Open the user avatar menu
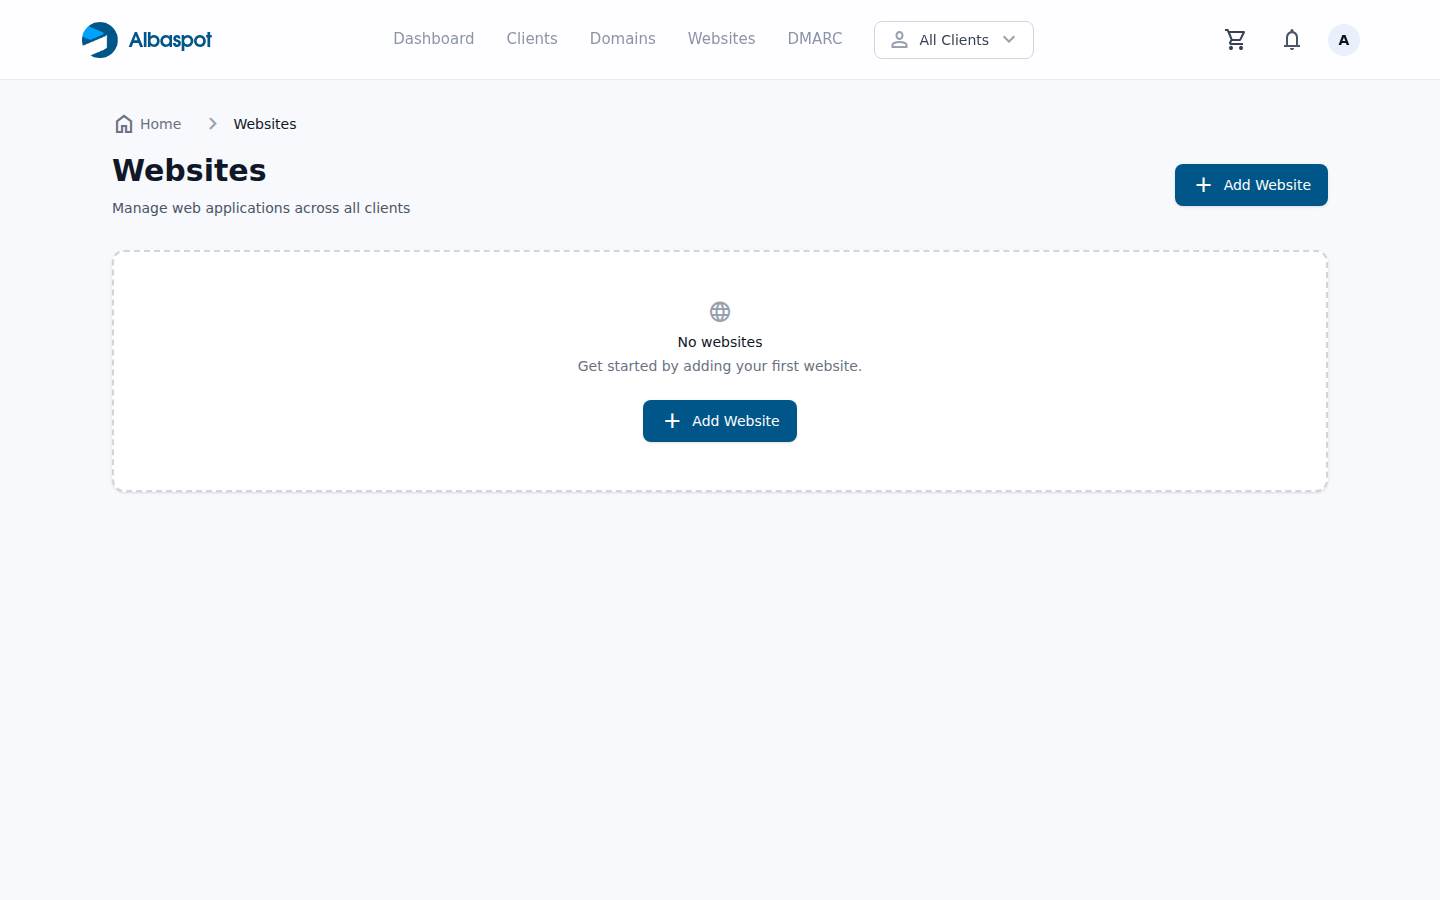 tap(1343, 40)
